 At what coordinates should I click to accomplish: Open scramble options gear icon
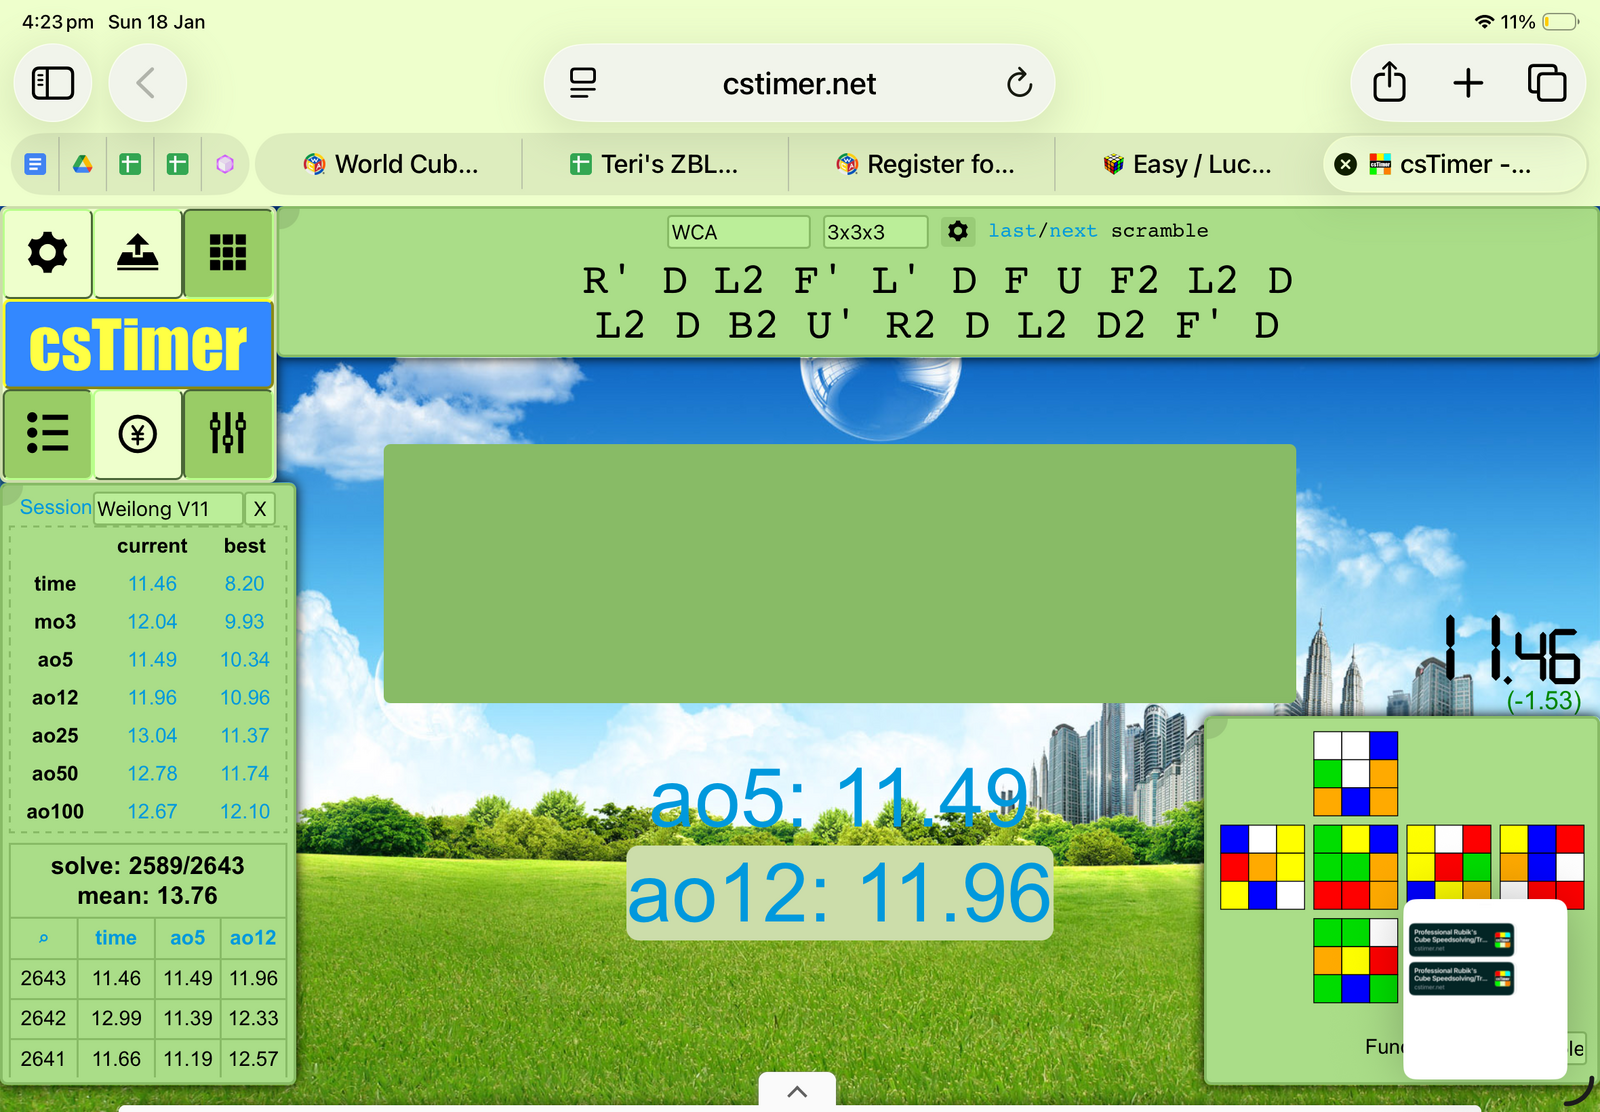pyautogui.click(x=958, y=231)
